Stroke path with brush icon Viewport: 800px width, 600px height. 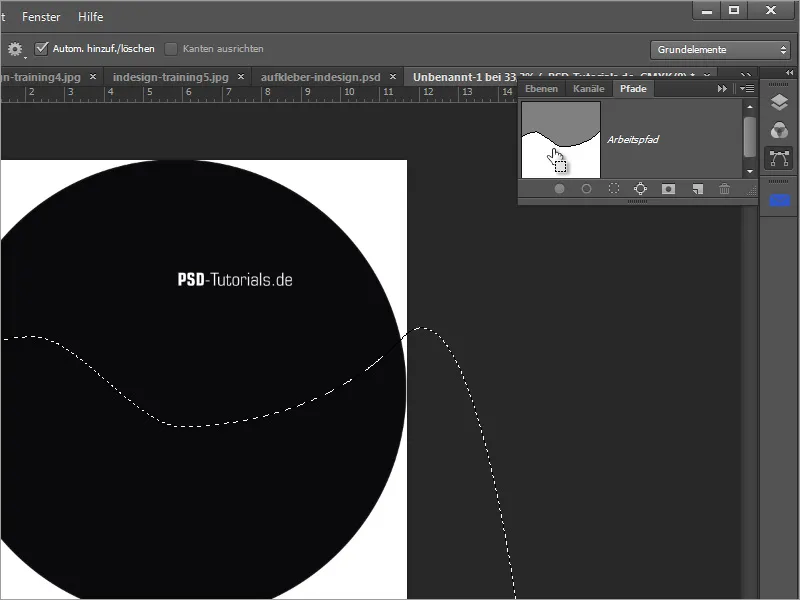(x=586, y=189)
